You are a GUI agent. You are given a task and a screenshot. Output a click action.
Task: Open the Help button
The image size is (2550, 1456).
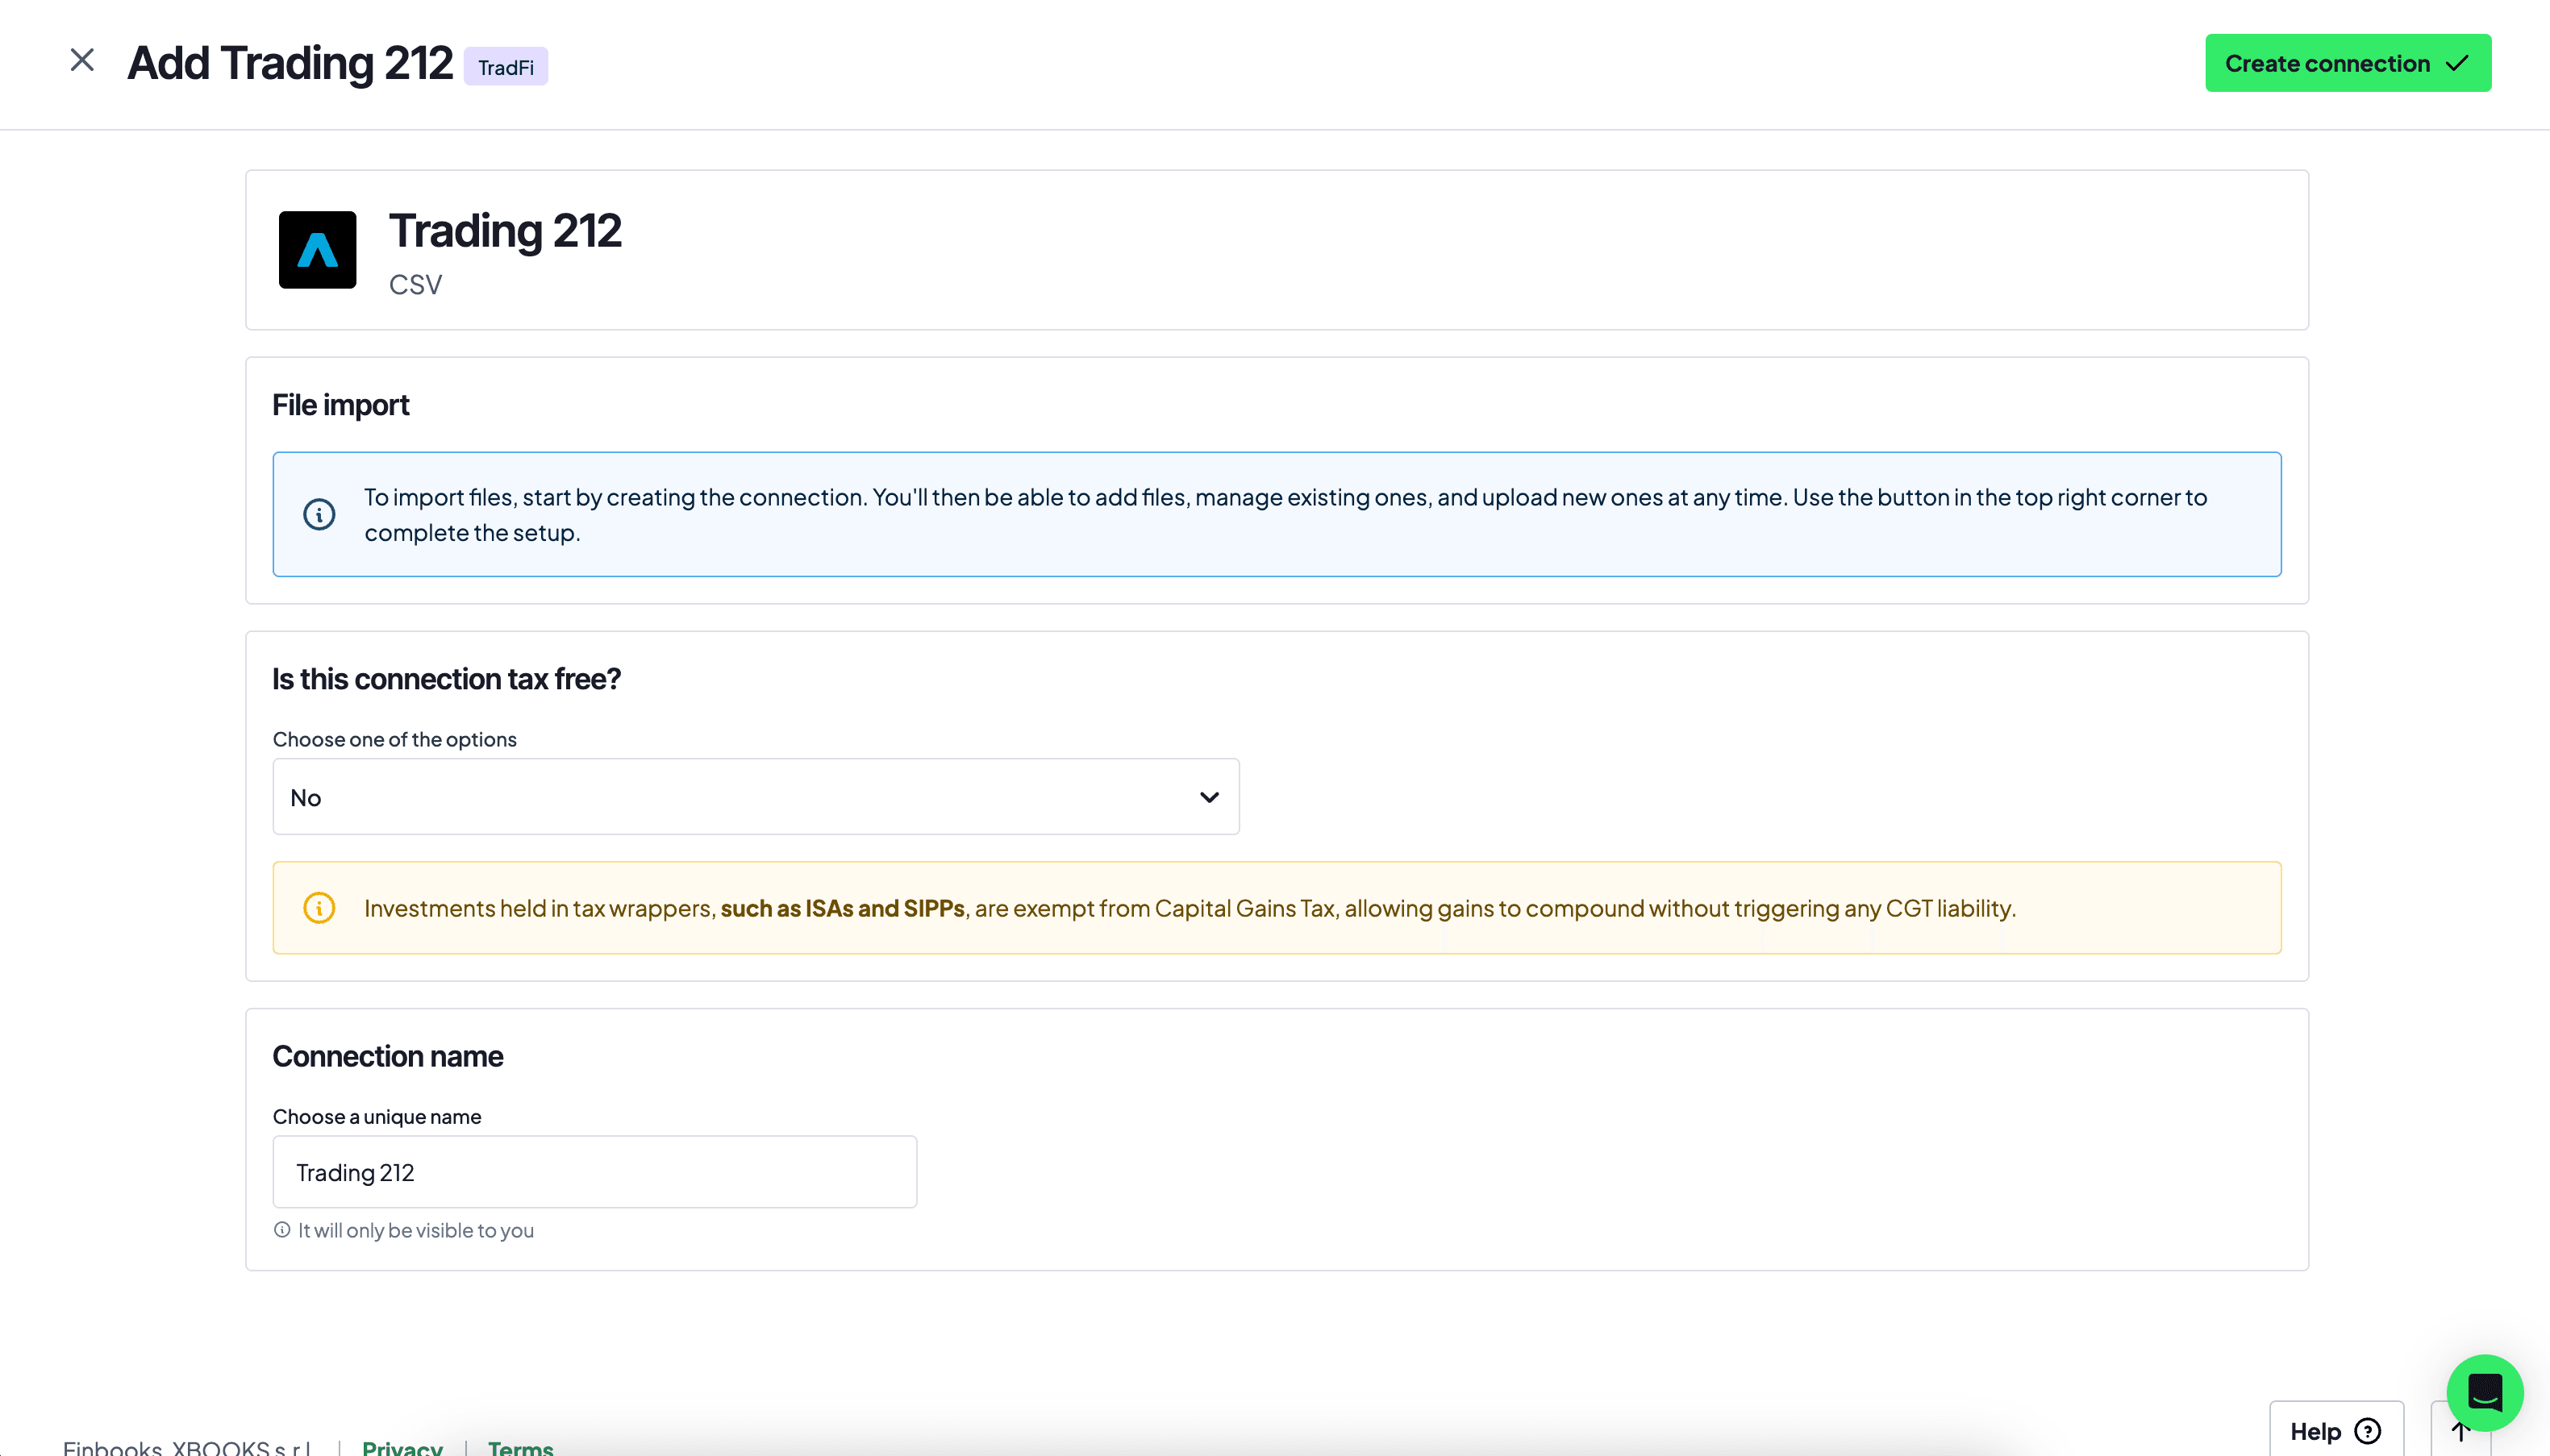2336,1431
